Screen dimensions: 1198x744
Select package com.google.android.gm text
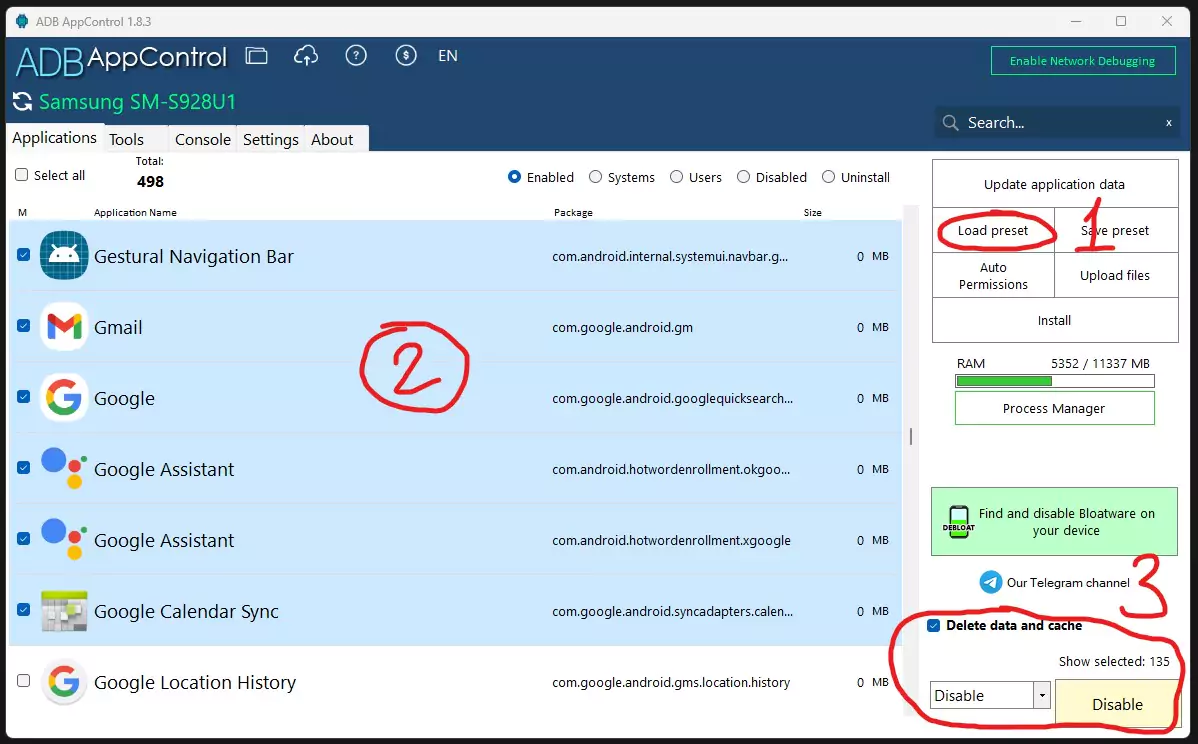(x=623, y=328)
